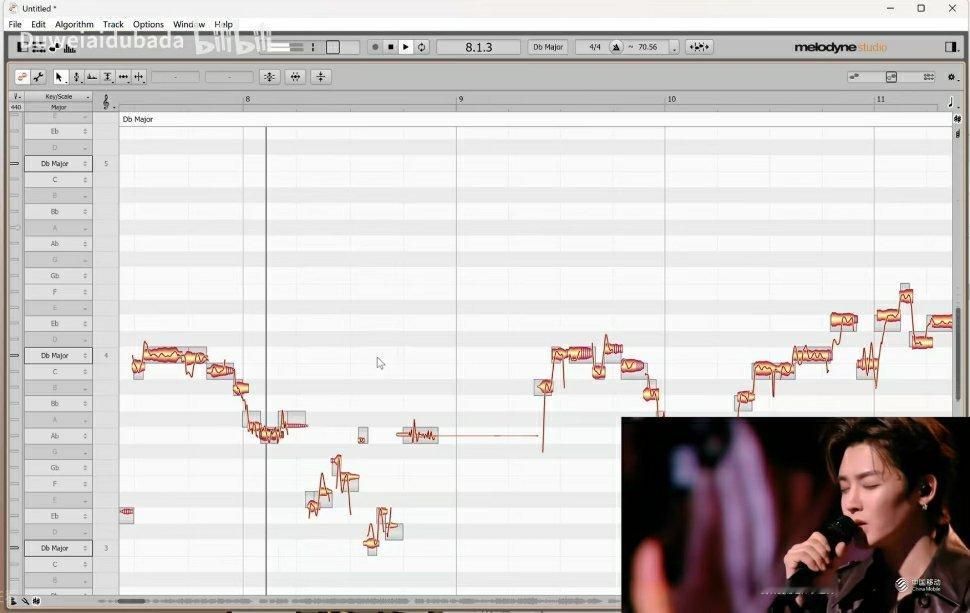Click the Db Major stepper beside octave 4

85,356
